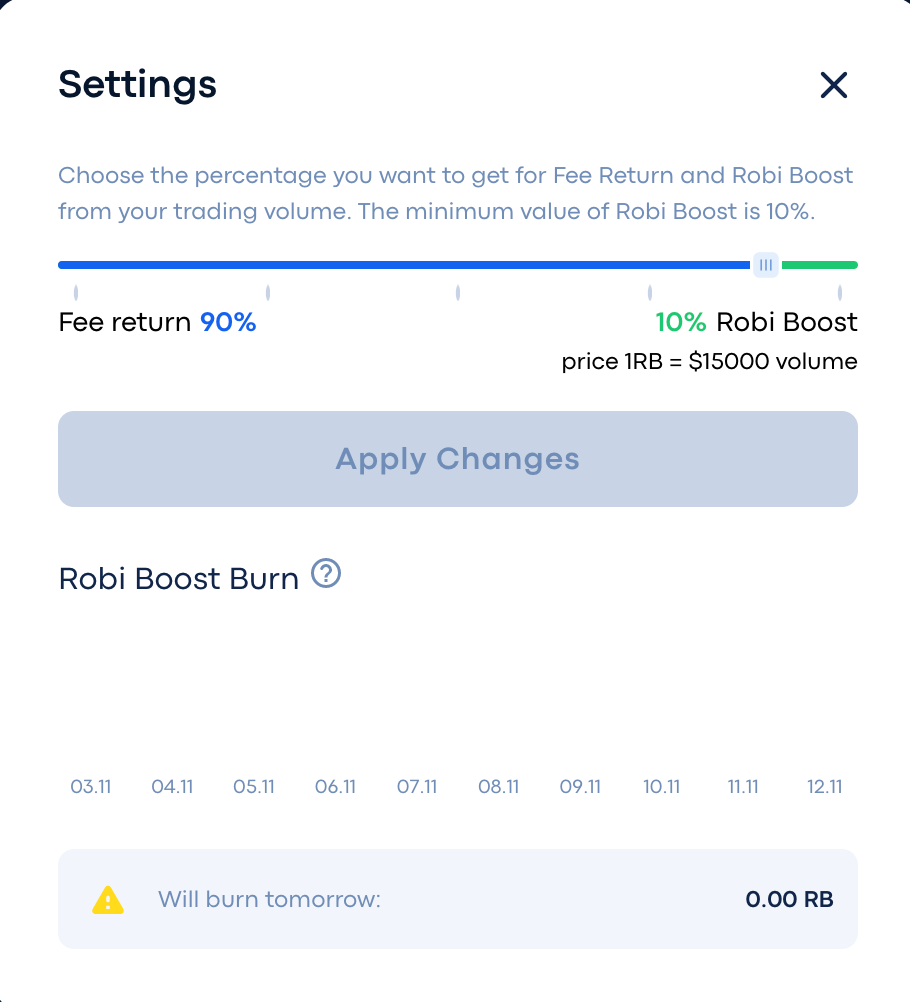The image size is (910, 1002).
Task: Click the slider handle grip
Action: (766, 265)
